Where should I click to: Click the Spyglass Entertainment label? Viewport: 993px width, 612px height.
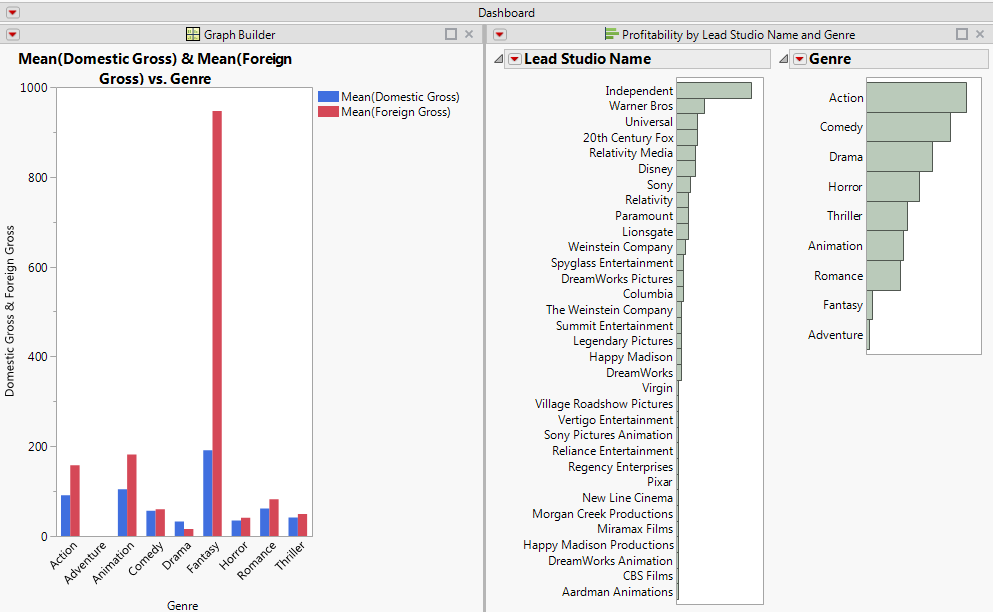(x=612, y=262)
